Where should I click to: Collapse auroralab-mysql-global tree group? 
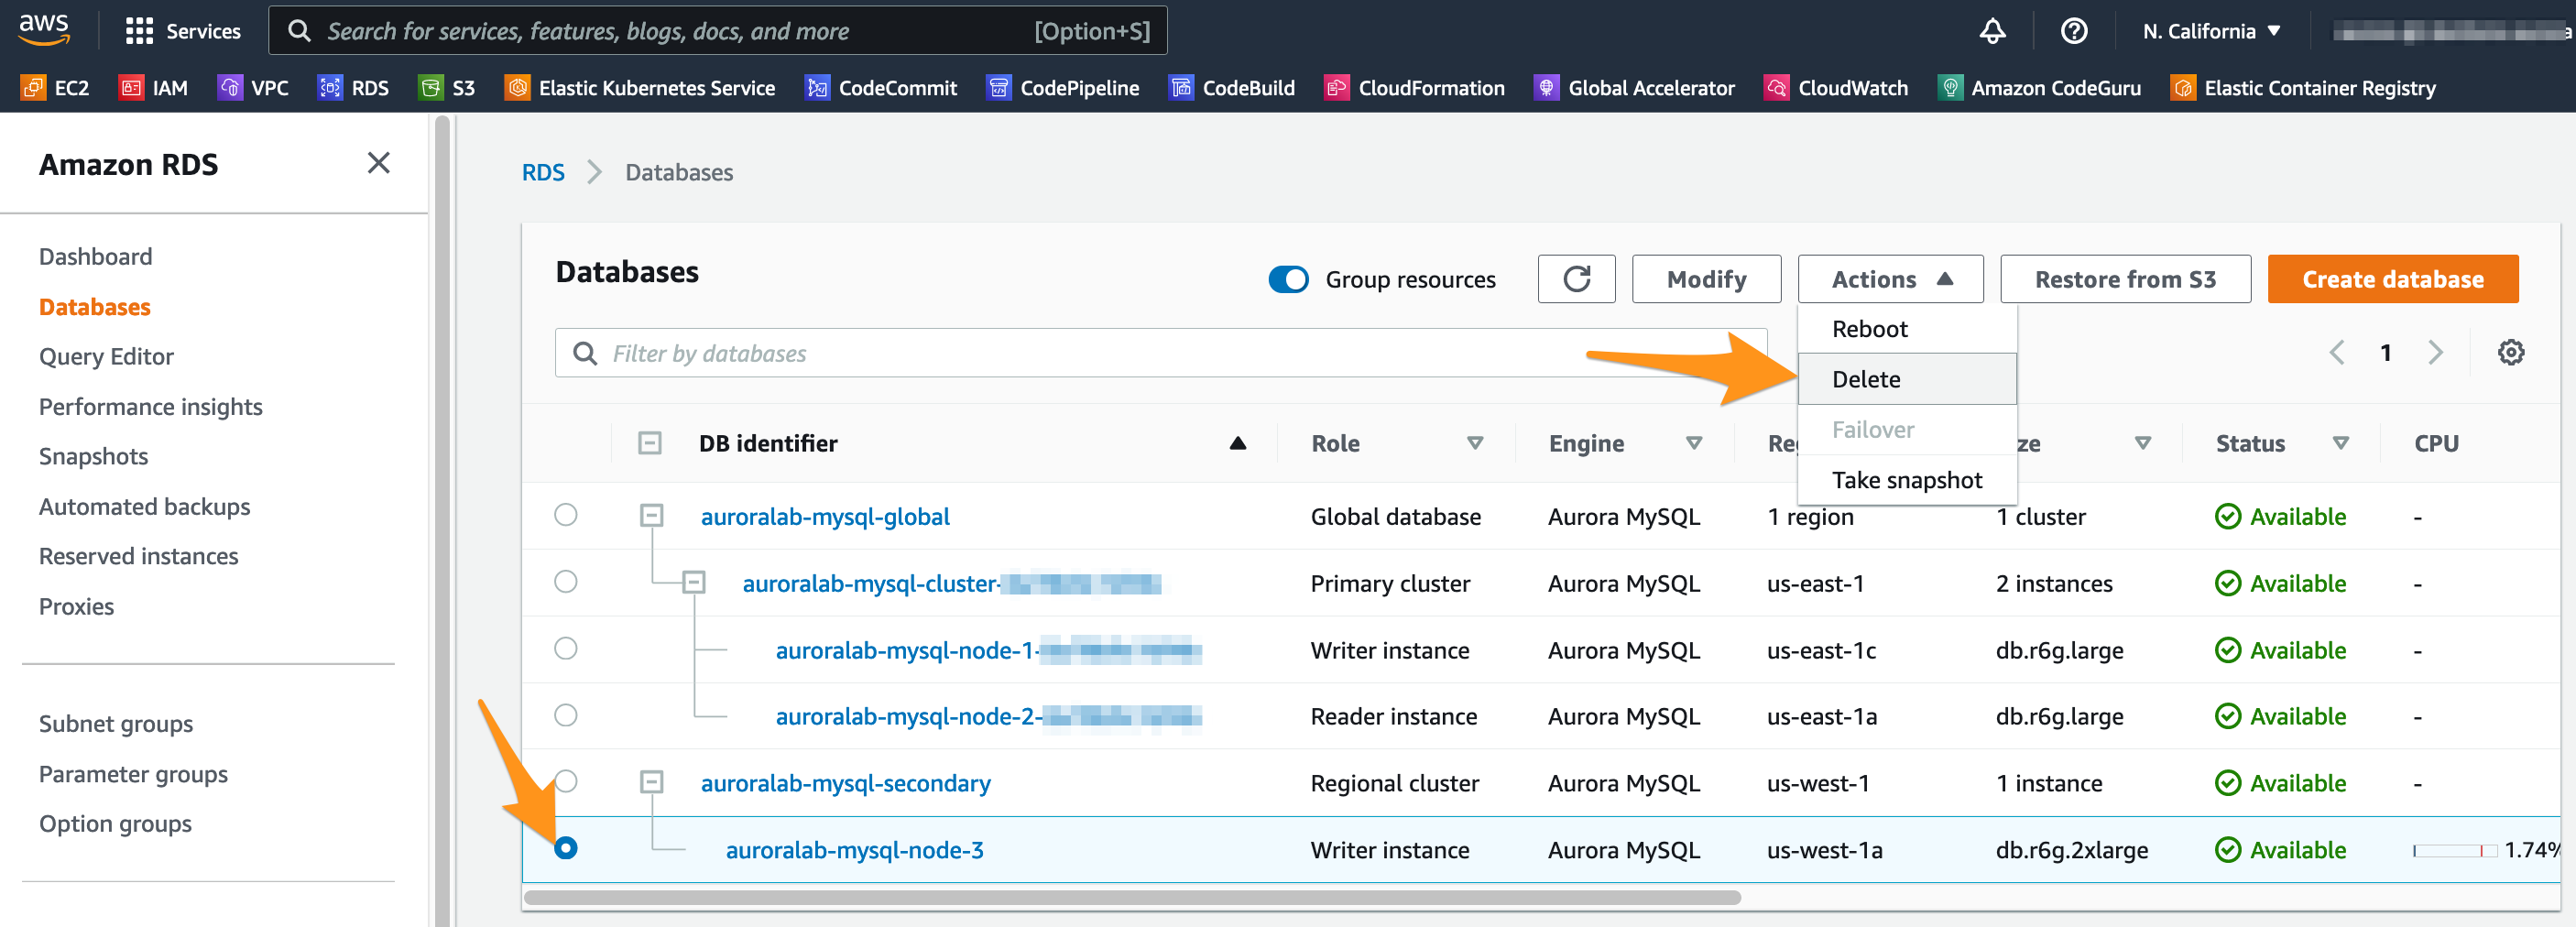click(x=652, y=516)
